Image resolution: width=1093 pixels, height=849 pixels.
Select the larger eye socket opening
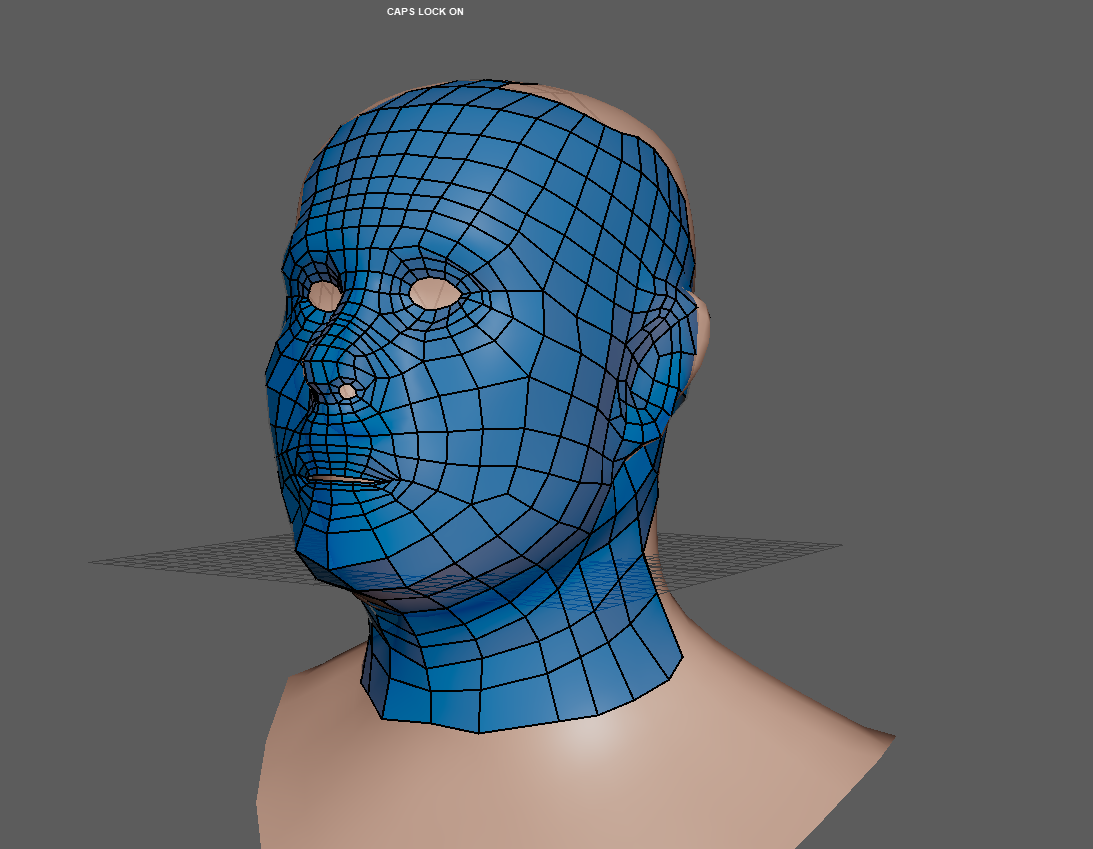(x=434, y=293)
